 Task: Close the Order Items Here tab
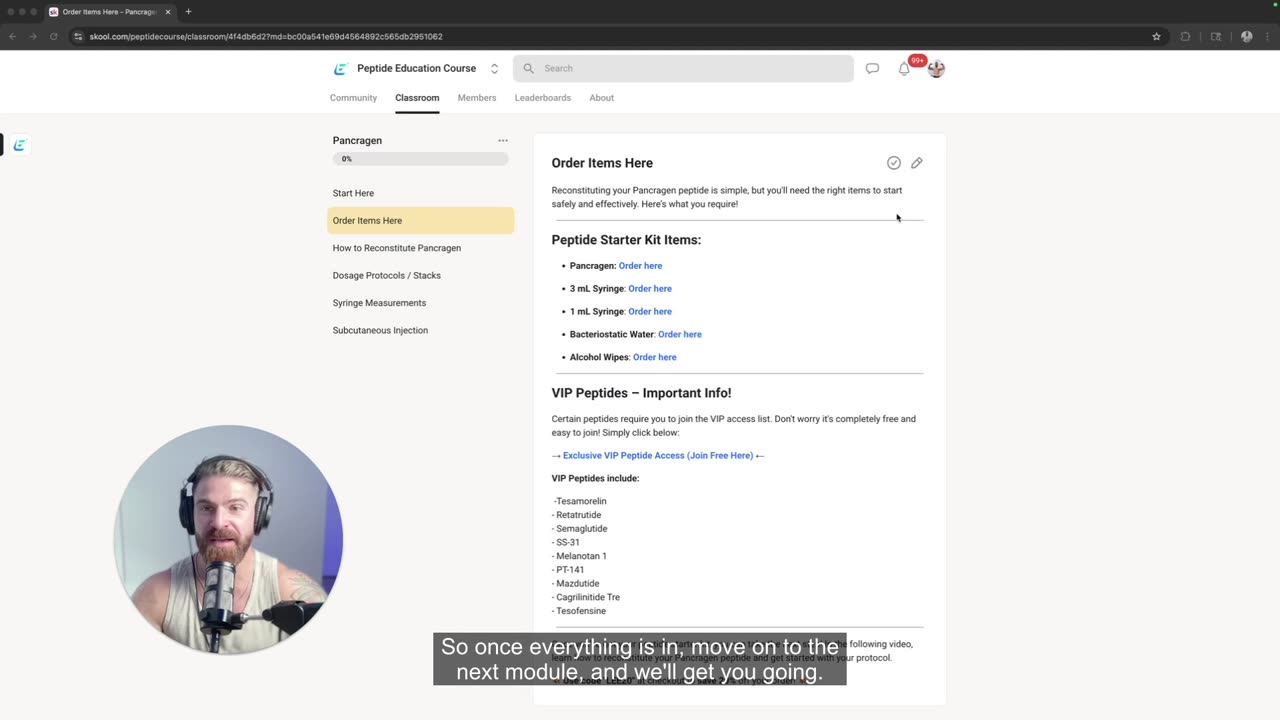click(x=168, y=12)
